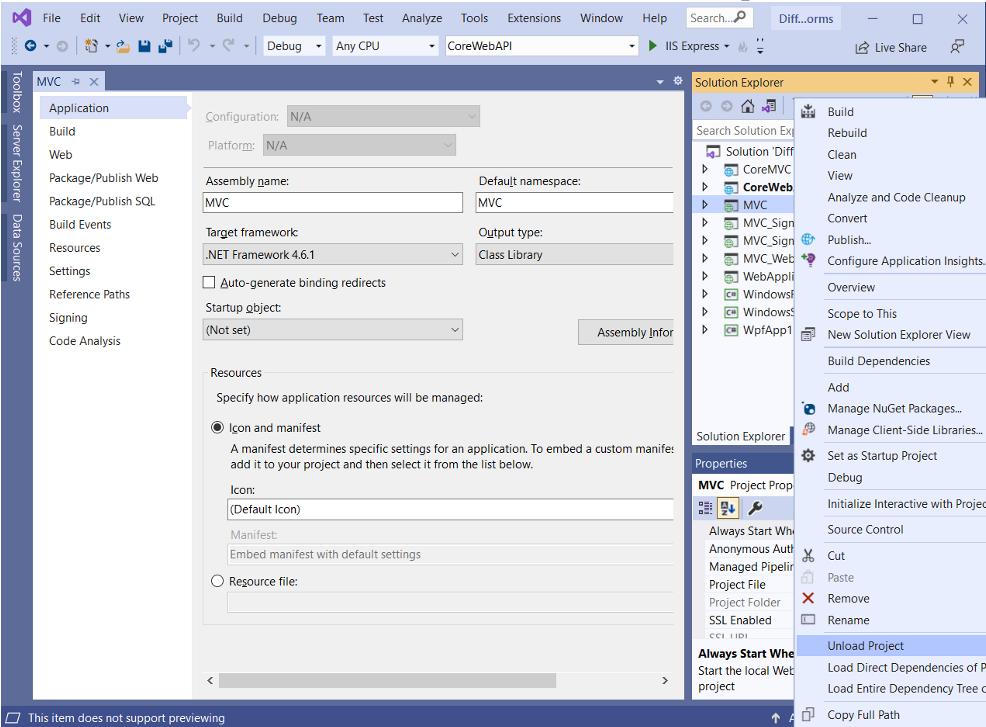Select the Code Analysis page
Image resolution: width=986 pixels, height=727 pixels.
tap(84, 341)
